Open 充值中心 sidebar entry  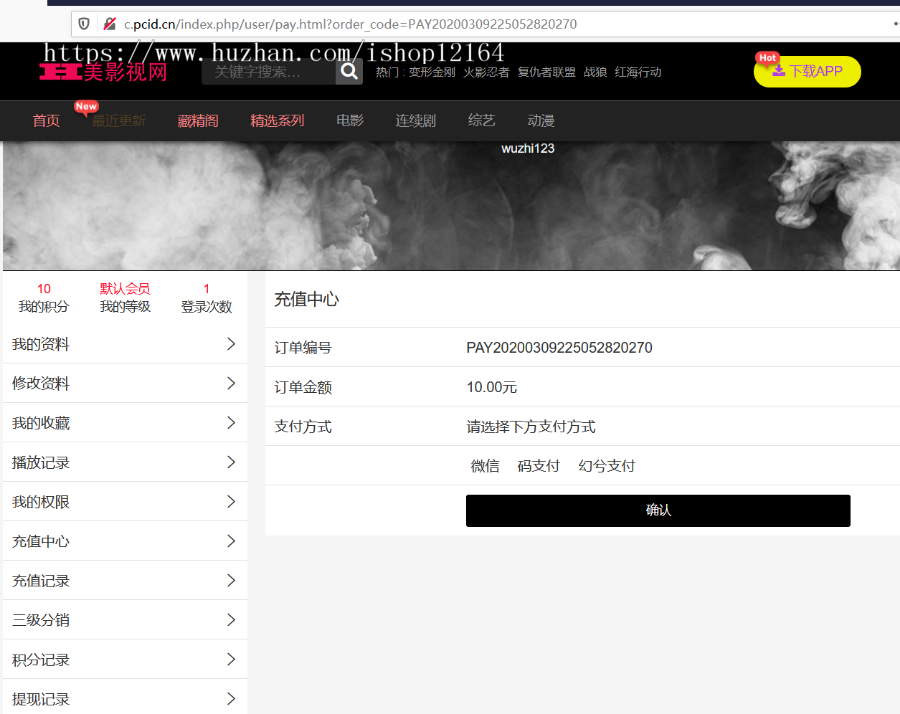click(x=125, y=541)
